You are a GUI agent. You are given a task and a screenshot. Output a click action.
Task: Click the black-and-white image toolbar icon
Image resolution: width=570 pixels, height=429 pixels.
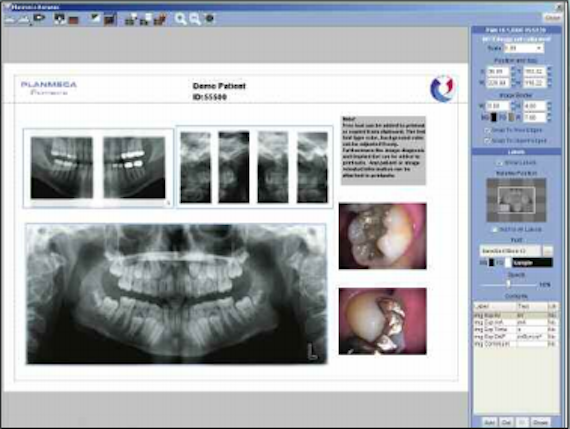click(x=59, y=19)
